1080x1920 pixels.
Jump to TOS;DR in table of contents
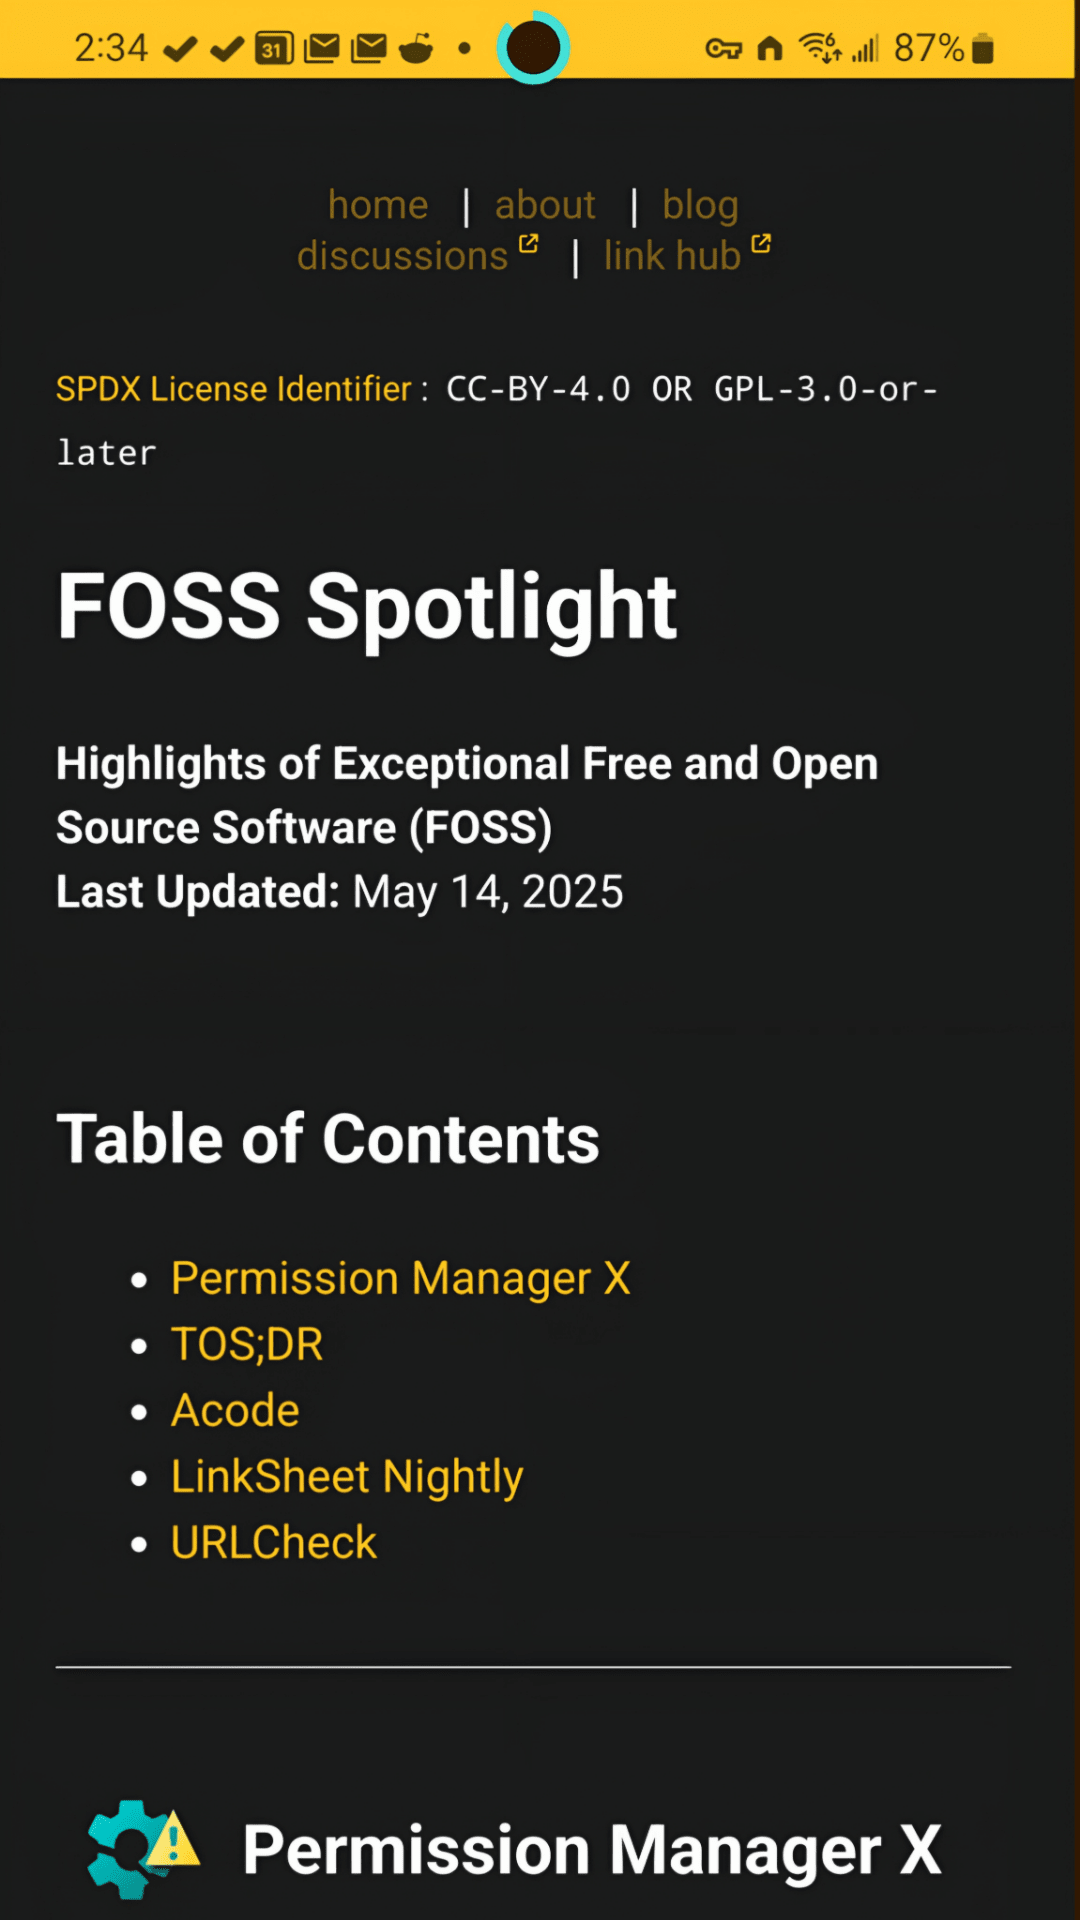[247, 1344]
